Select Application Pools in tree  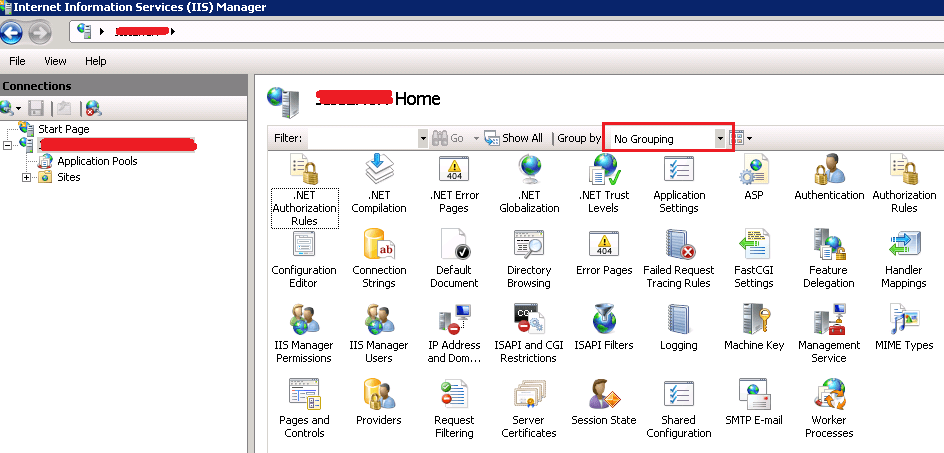(98, 161)
